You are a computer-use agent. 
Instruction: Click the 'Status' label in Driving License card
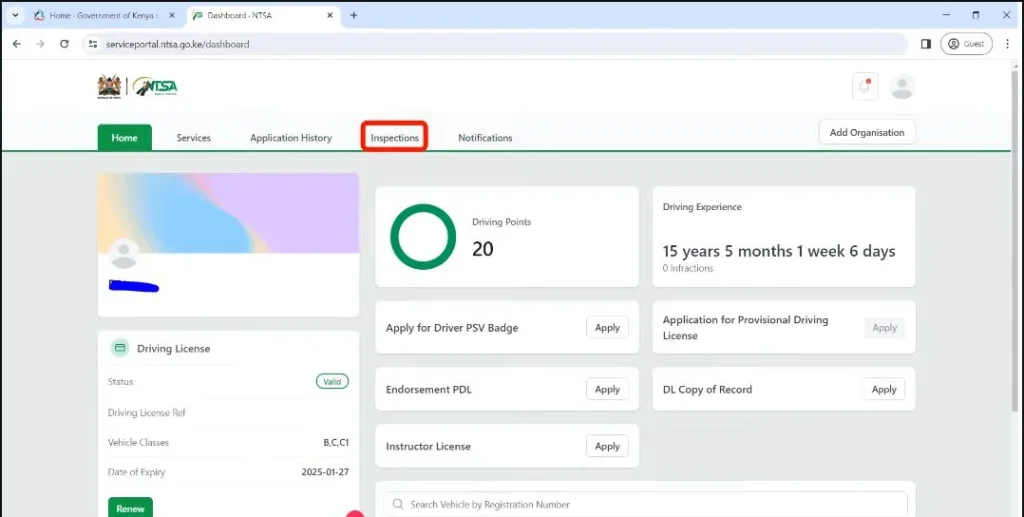(x=120, y=382)
